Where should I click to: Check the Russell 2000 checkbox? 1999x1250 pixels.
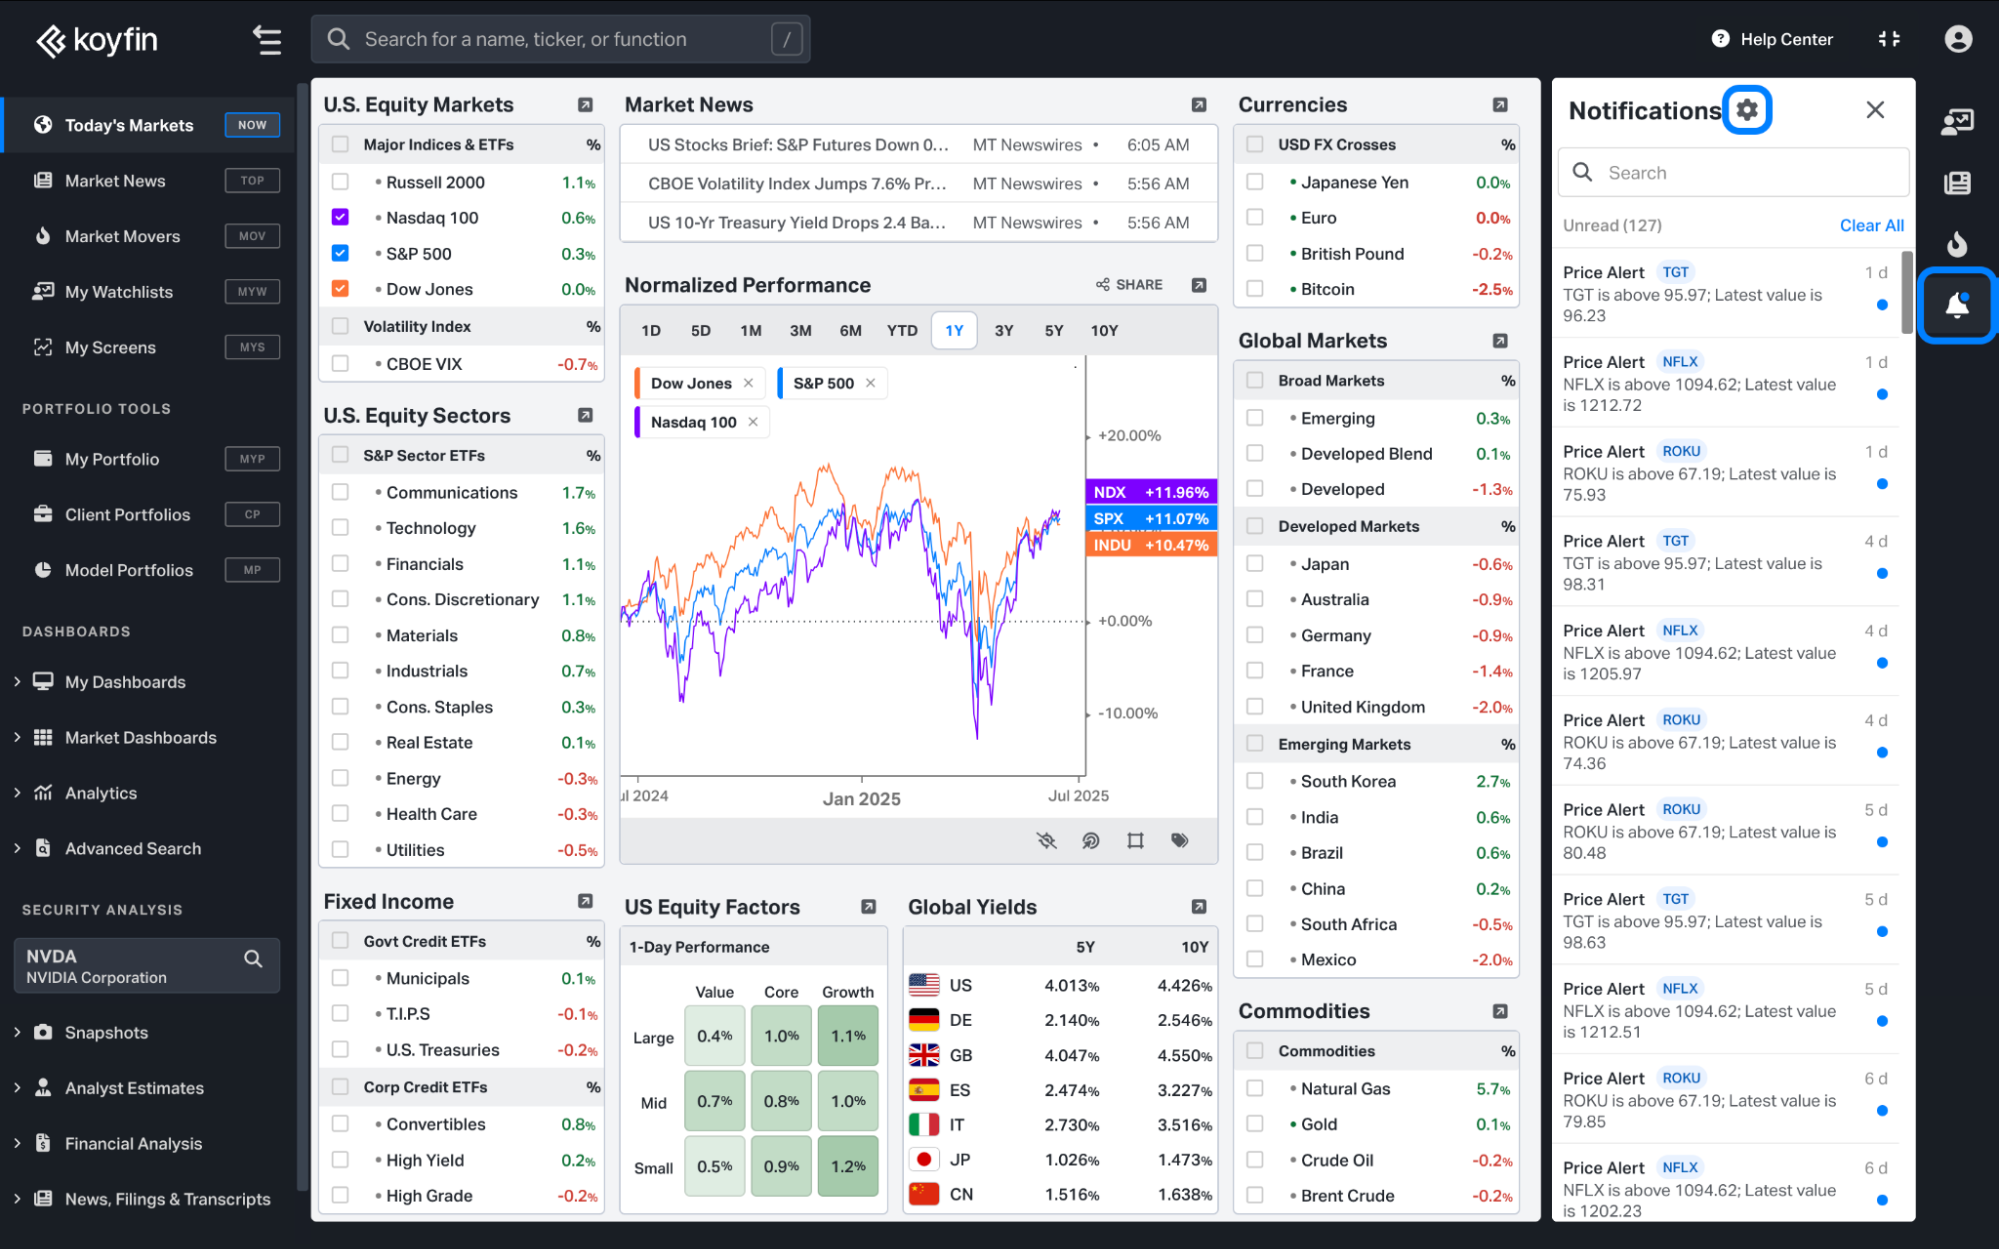point(340,182)
